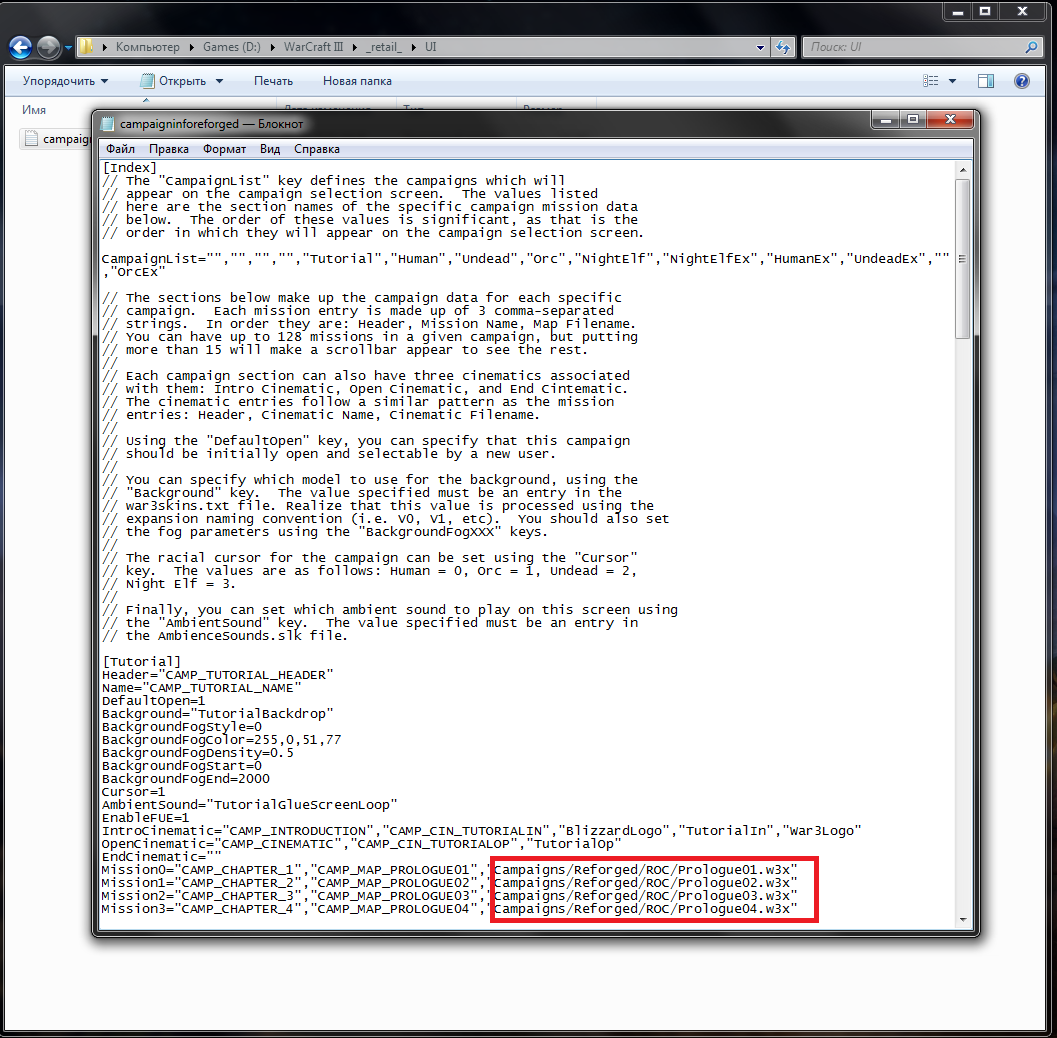Screen dimensions: 1057x1038
Task: Place cursor on EndCinematic="" line
Action: (x=162, y=857)
